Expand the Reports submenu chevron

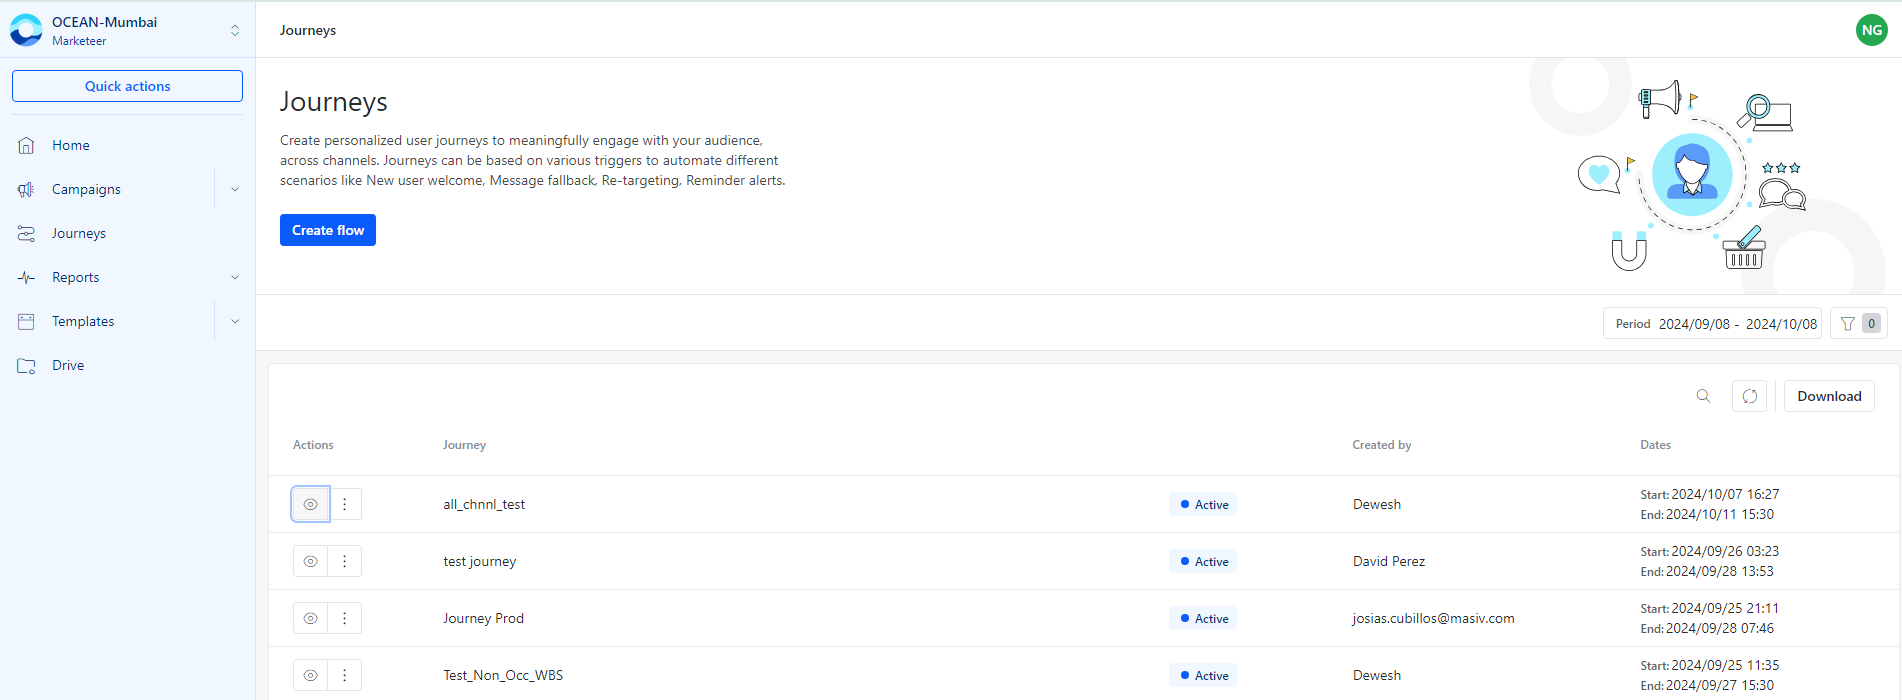[235, 277]
